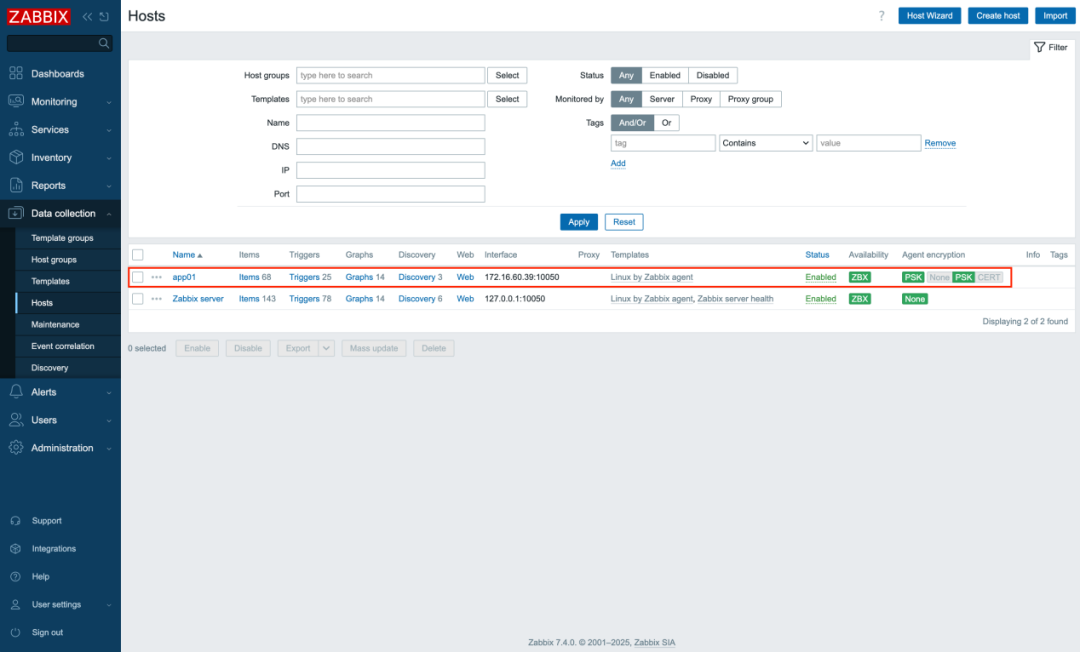Click into the tag name field
Image resolution: width=1080 pixels, height=652 pixels.
(663, 143)
